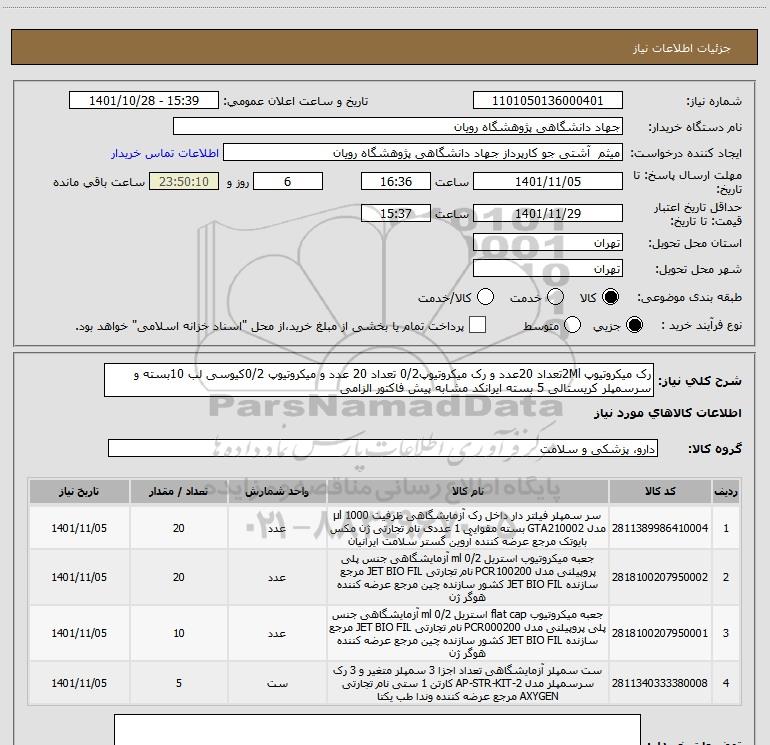This screenshot has height=745, width=770.
Task: Click the announcement date field 1401/10/28 - 15:39
Action: click(144, 101)
